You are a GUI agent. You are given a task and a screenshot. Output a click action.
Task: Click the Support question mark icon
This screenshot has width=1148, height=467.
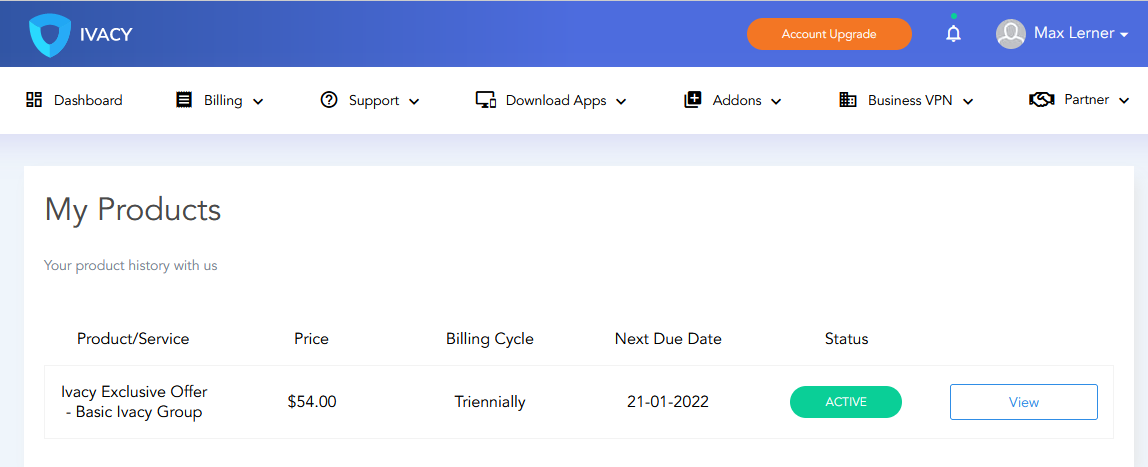(x=329, y=100)
